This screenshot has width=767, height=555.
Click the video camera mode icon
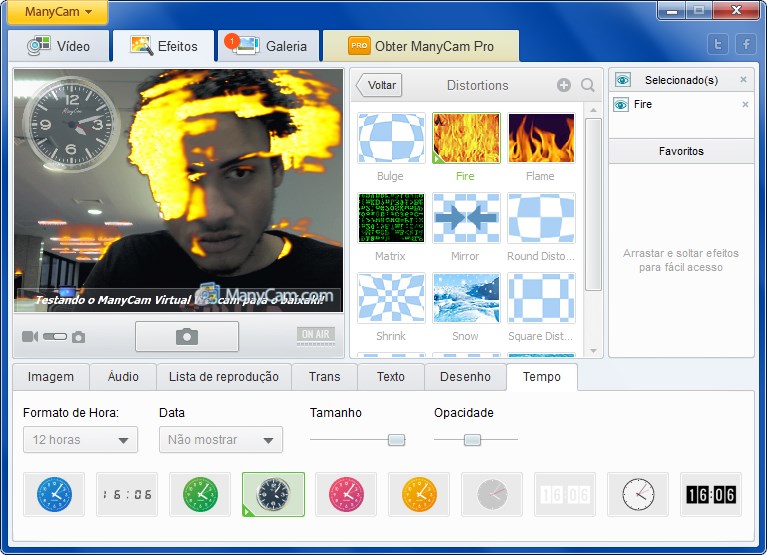pyautogui.click(x=30, y=336)
